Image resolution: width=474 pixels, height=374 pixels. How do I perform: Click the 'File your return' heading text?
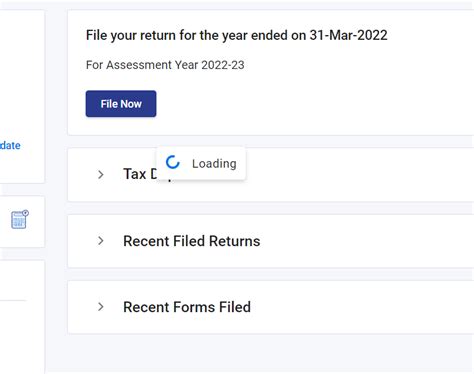[237, 35]
